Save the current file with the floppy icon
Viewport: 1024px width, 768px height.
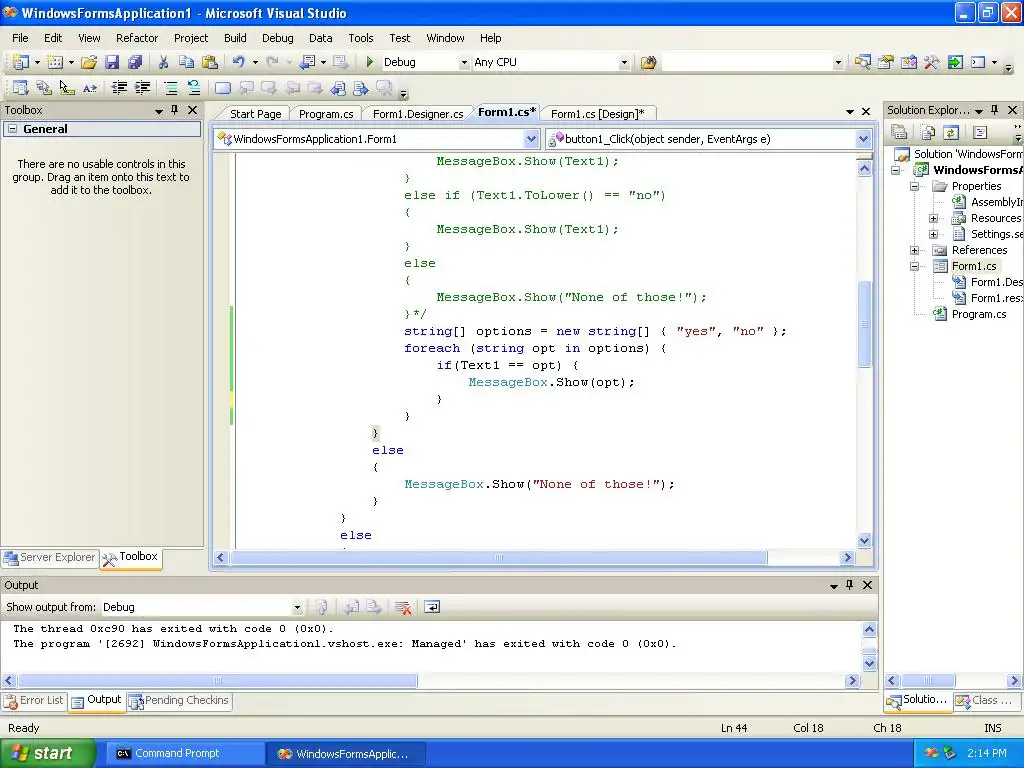tap(112, 62)
